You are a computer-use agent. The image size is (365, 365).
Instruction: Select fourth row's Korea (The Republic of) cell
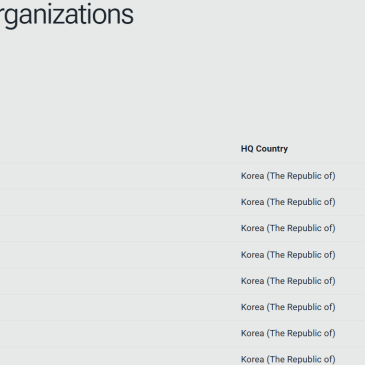[x=288, y=255]
